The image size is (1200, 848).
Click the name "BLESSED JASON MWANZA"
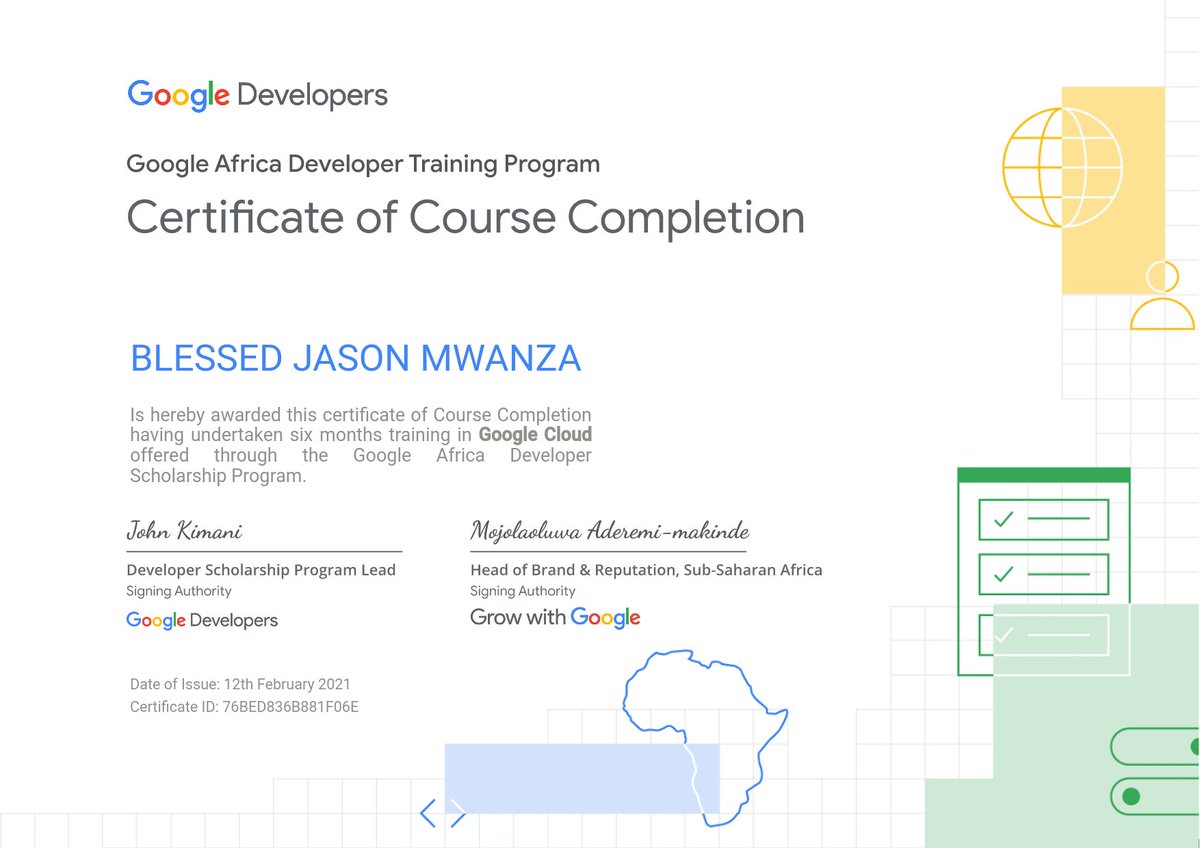[x=355, y=358]
